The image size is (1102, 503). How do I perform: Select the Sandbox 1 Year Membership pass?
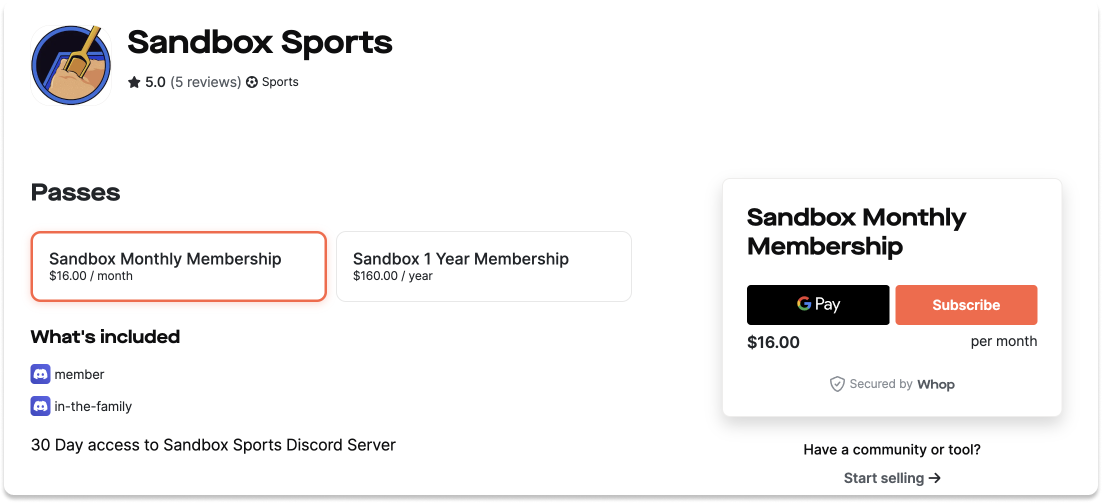coord(484,266)
